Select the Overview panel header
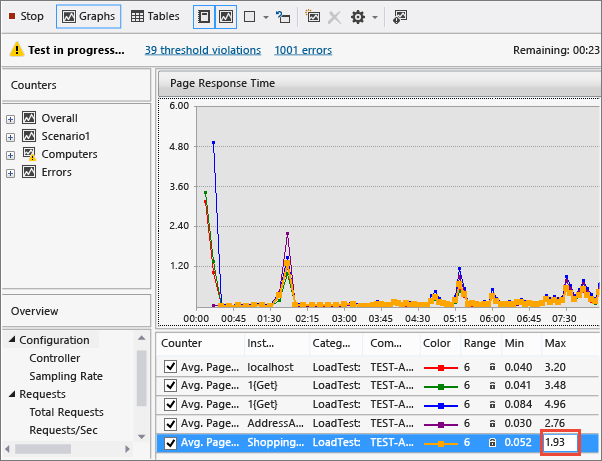Screen dimensions: 602x461 (76, 311)
